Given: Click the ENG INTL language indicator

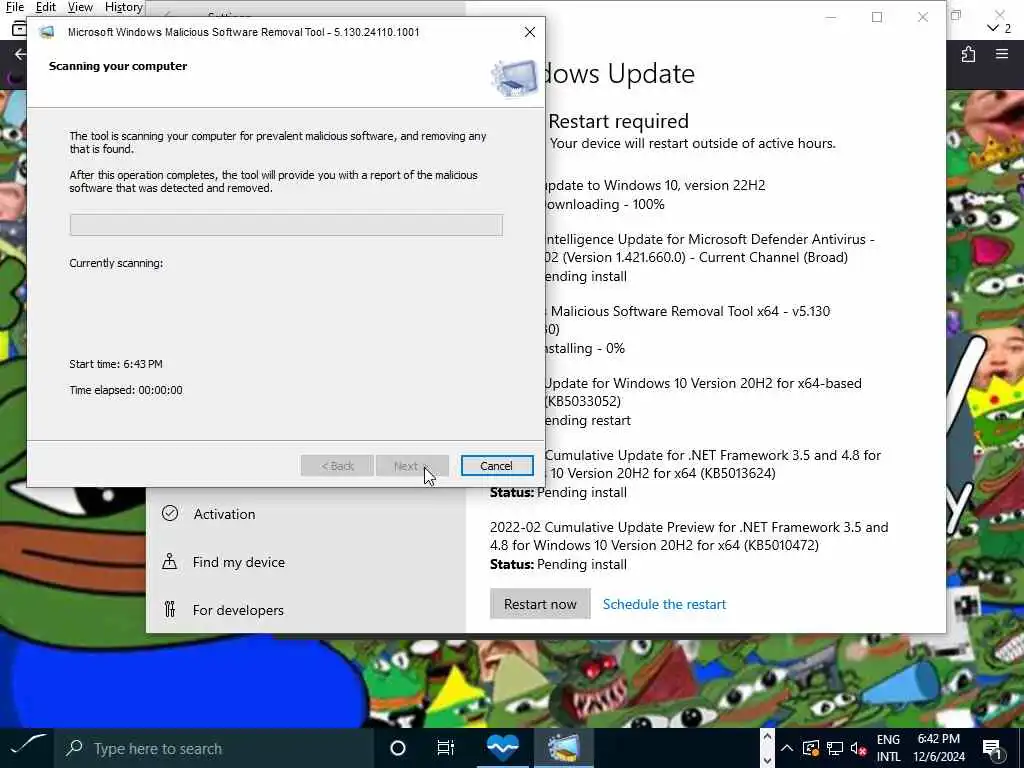Looking at the screenshot, I should (x=888, y=748).
